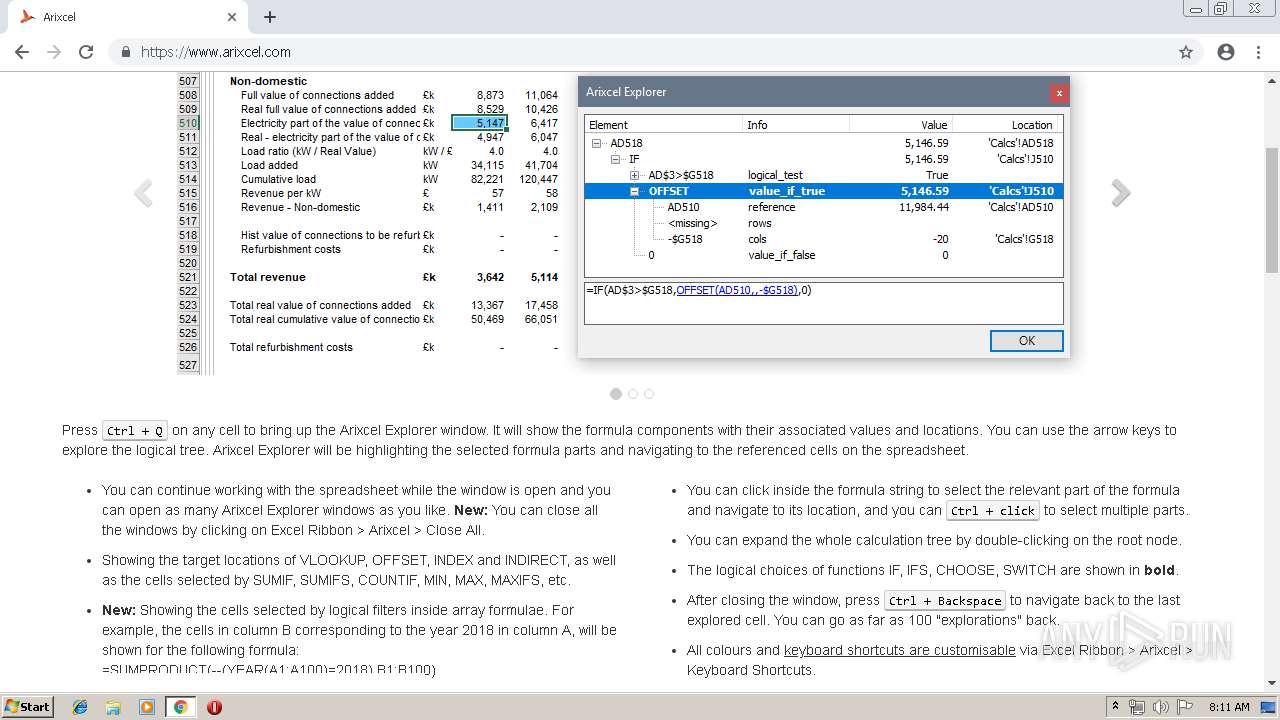Click the OK button in Arixcel Explorer
Image resolution: width=1280 pixels, height=720 pixels.
pyautogui.click(x=1026, y=341)
